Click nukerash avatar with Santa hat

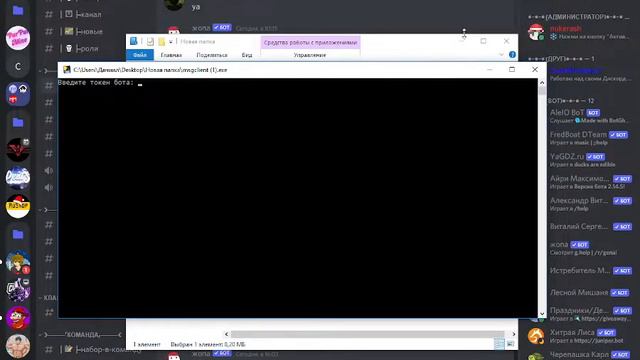point(536,32)
